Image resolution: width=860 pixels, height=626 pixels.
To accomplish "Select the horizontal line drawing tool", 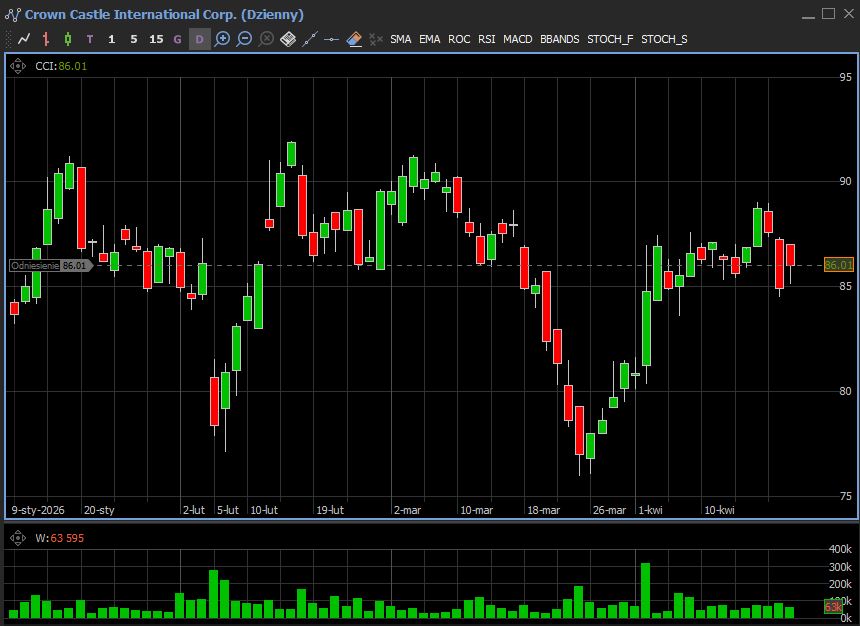I will (332, 39).
